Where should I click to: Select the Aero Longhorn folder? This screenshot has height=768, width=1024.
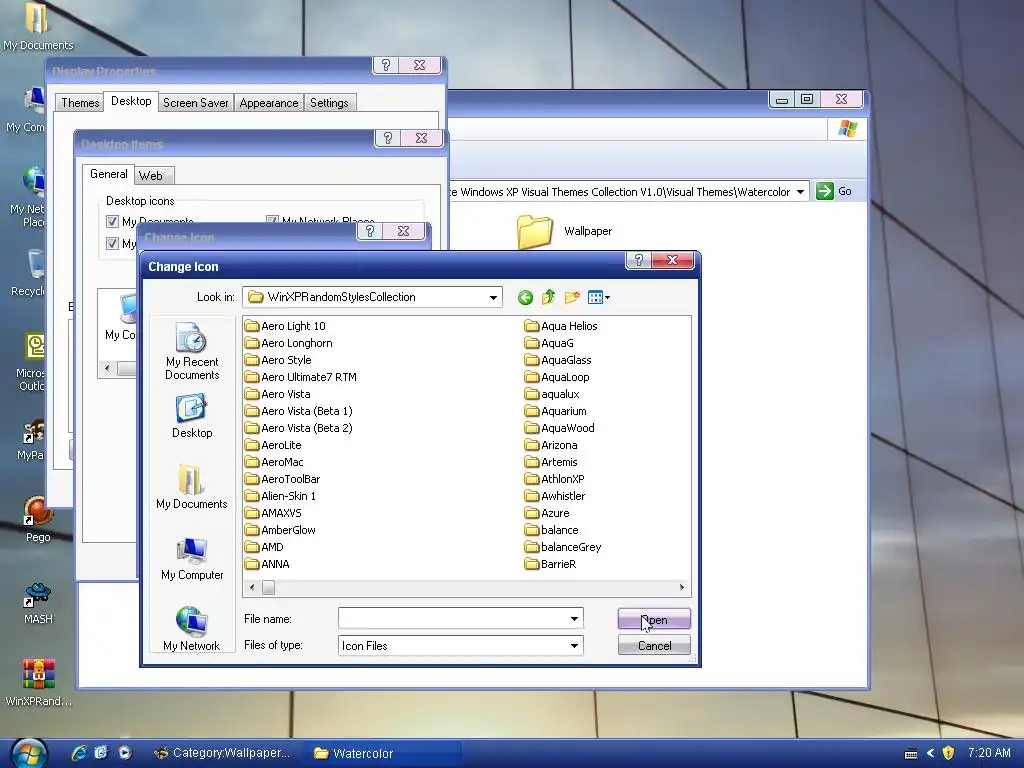(x=289, y=343)
